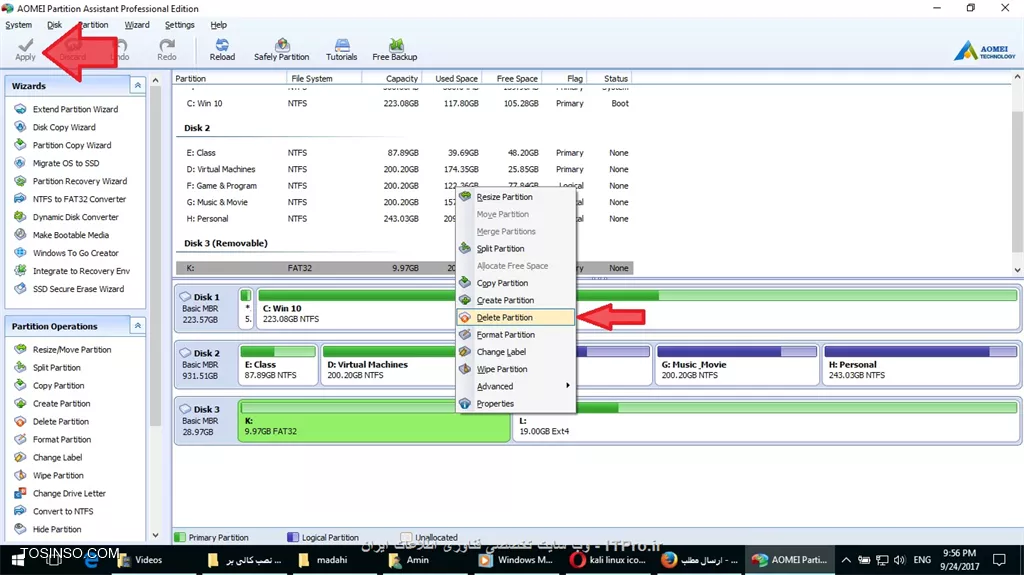This screenshot has width=1024, height=575.
Task: Select Make Bootable Media
Action: [x=71, y=235]
